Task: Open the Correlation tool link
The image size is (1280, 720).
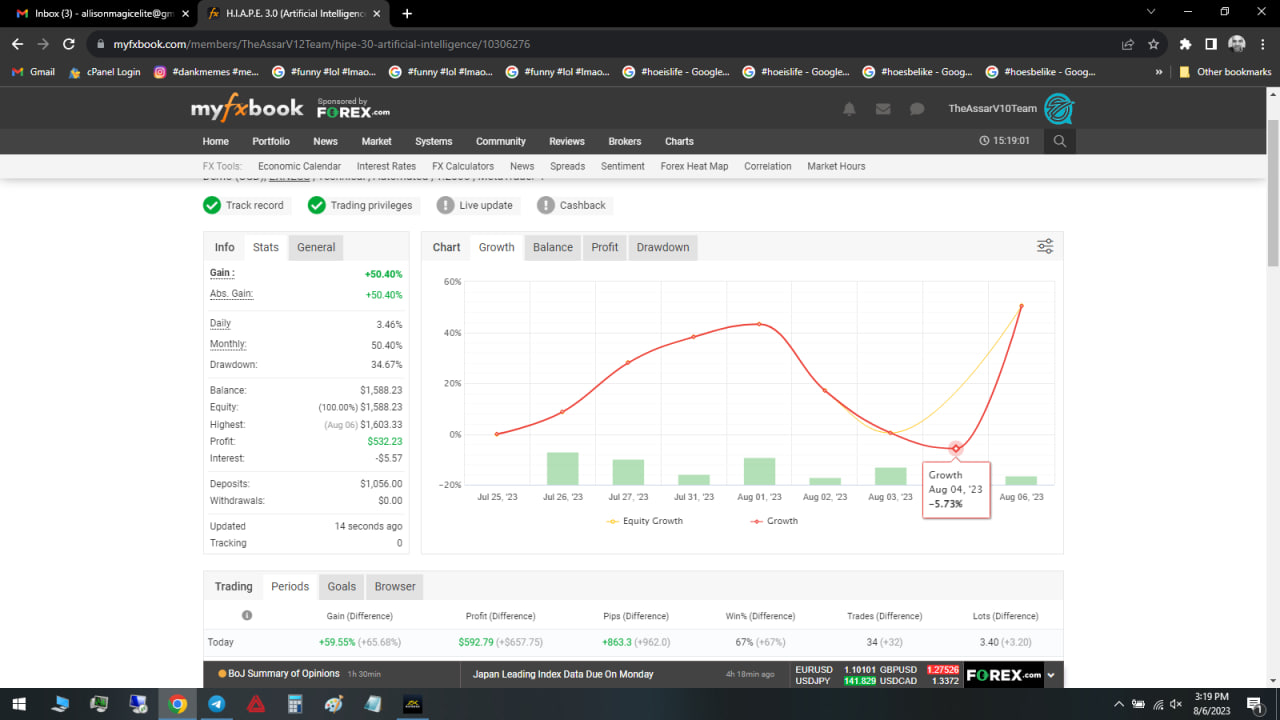Action: 768,166
